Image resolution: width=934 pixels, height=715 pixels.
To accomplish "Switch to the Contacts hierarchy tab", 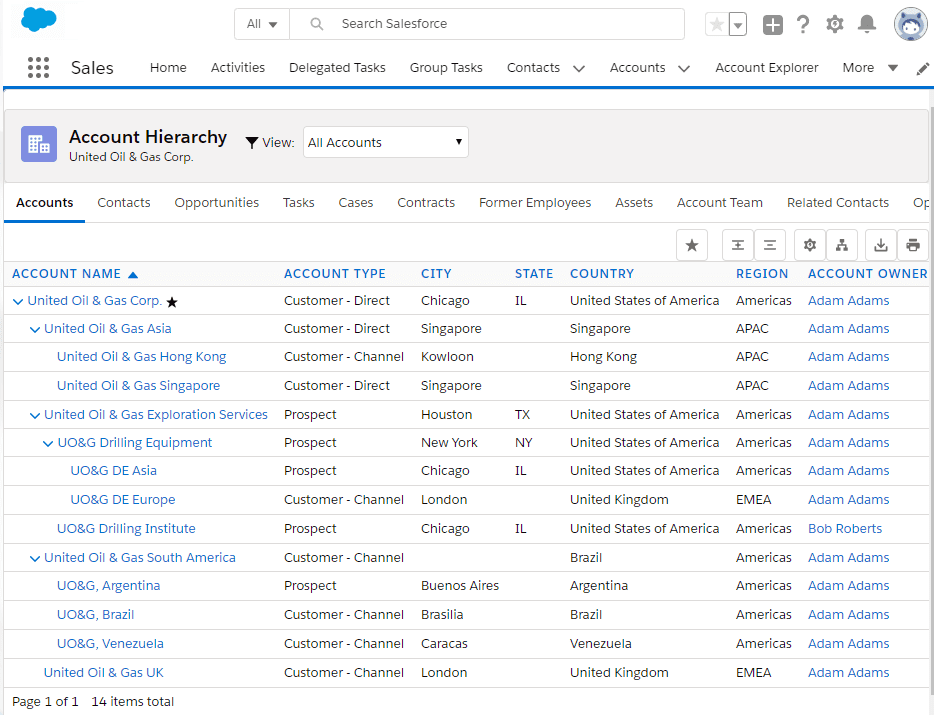I will coord(124,203).
